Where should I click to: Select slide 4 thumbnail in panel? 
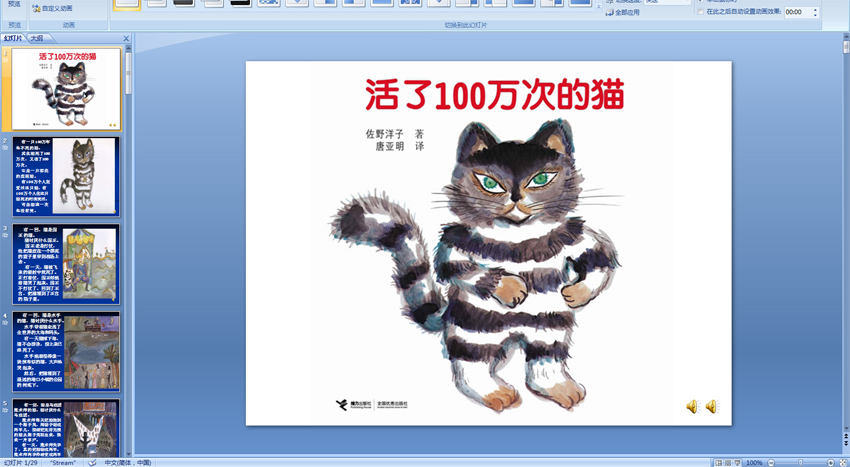tap(66, 351)
